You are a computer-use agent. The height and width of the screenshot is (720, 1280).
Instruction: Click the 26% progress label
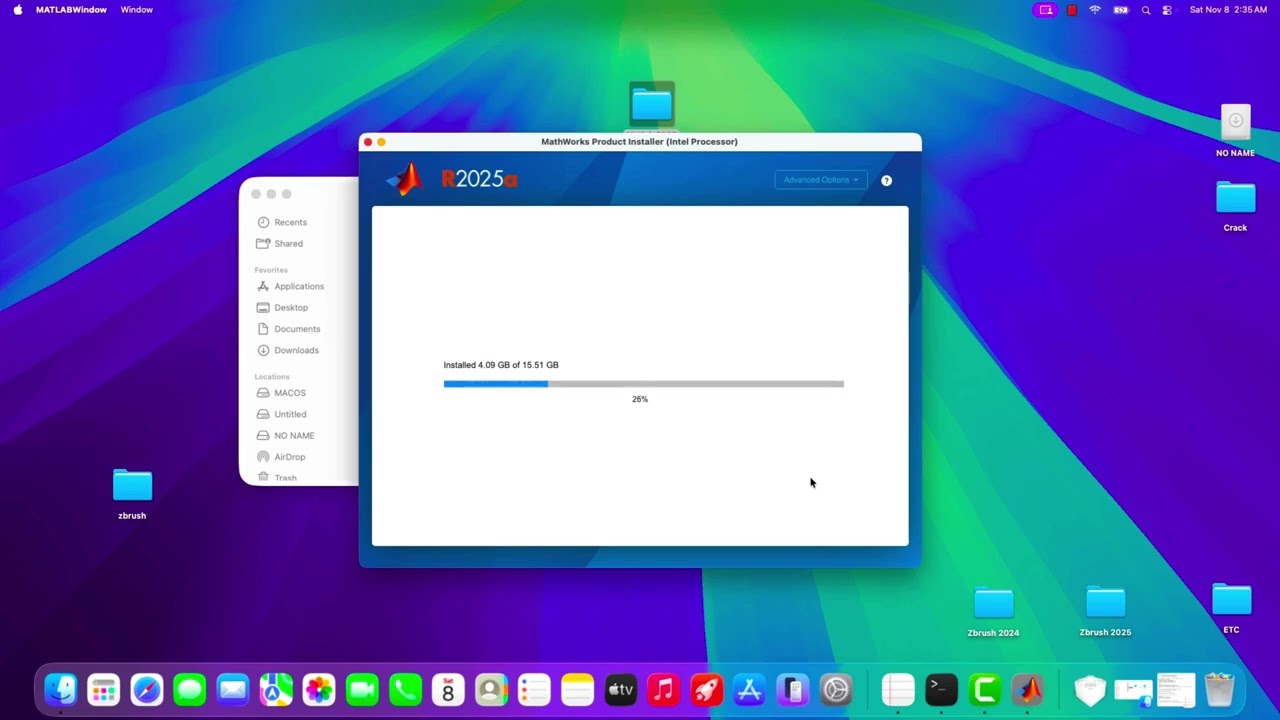coord(640,399)
